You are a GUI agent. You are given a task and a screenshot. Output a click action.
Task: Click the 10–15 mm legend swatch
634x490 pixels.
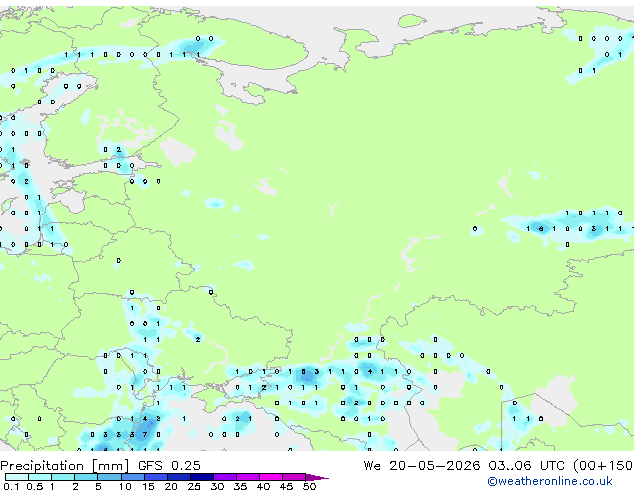pos(132,477)
